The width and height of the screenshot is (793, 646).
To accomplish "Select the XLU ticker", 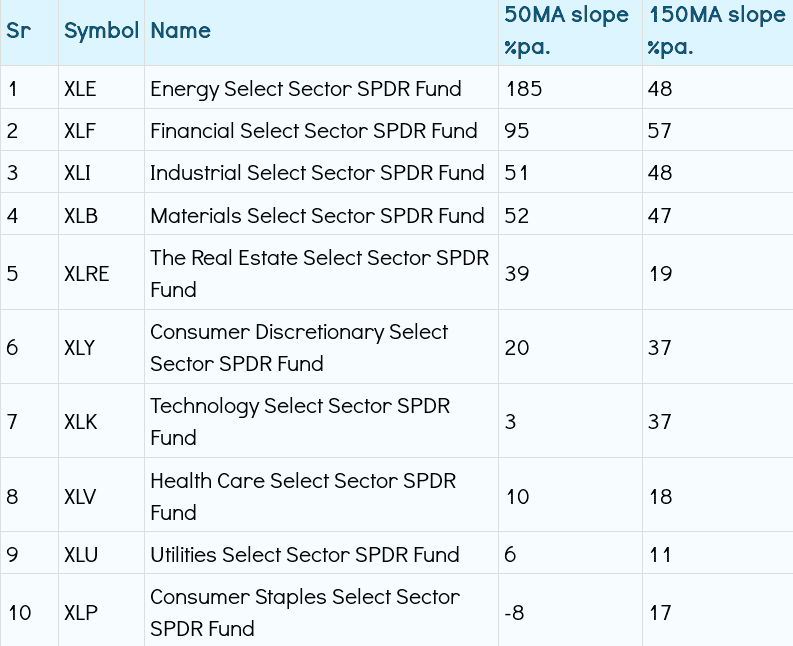I will pos(80,555).
